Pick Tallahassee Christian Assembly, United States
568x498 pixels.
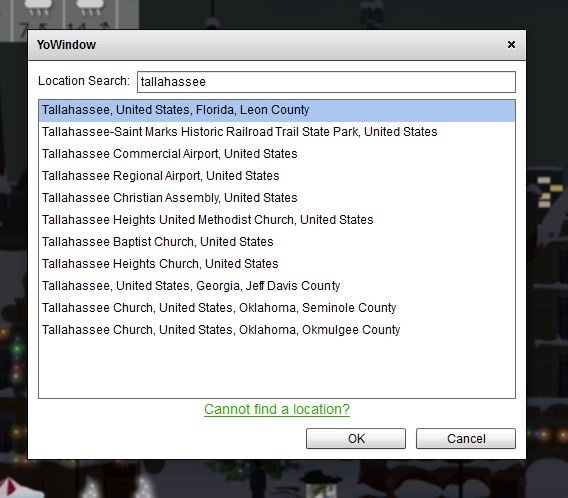tap(277, 198)
